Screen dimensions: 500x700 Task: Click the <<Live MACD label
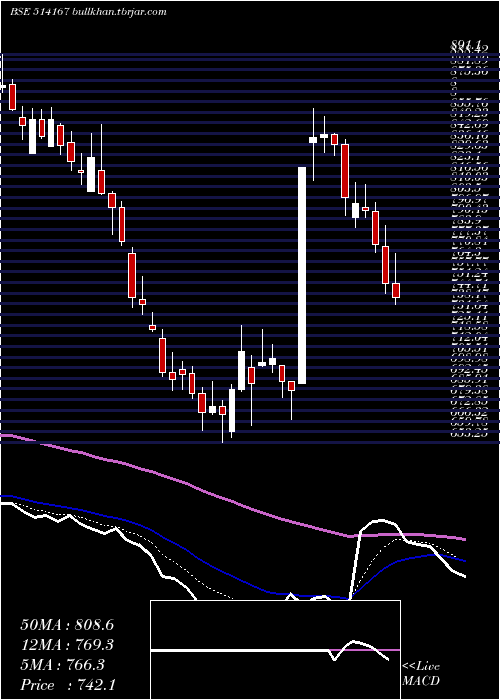[x=421, y=674]
